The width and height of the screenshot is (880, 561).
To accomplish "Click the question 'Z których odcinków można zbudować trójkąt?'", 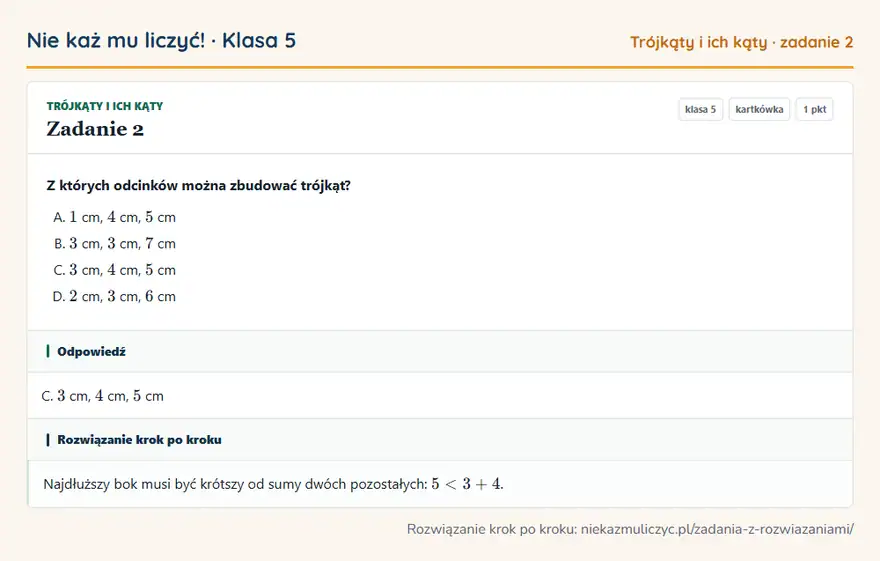I will pyautogui.click(x=199, y=186).
